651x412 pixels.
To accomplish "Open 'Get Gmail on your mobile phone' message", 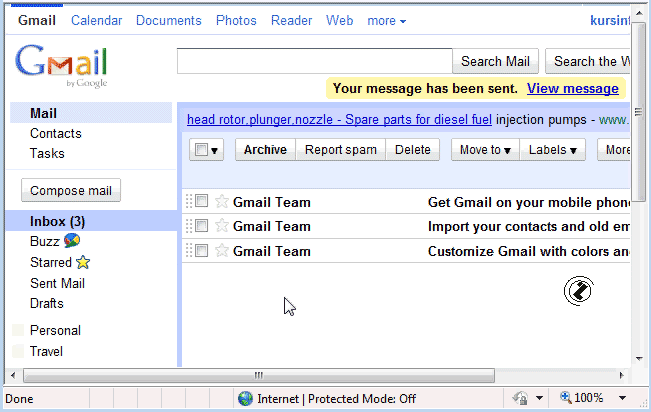I will coord(529,202).
